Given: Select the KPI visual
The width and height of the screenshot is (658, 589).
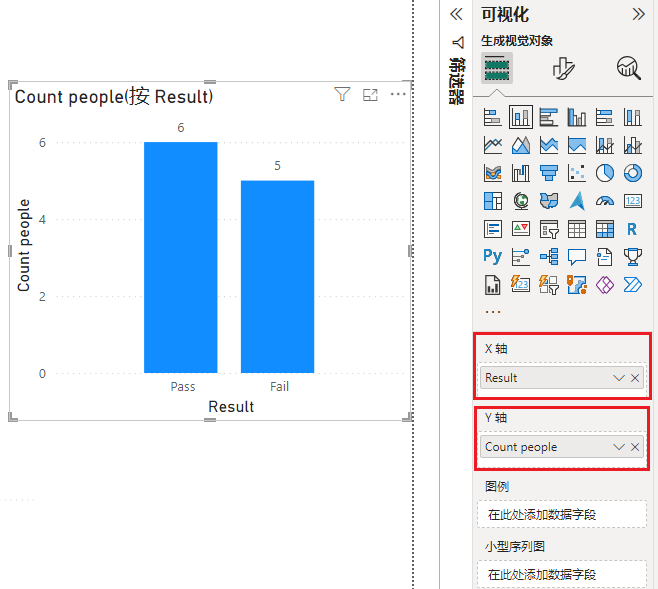Looking at the screenshot, I should (x=521, y=229).
